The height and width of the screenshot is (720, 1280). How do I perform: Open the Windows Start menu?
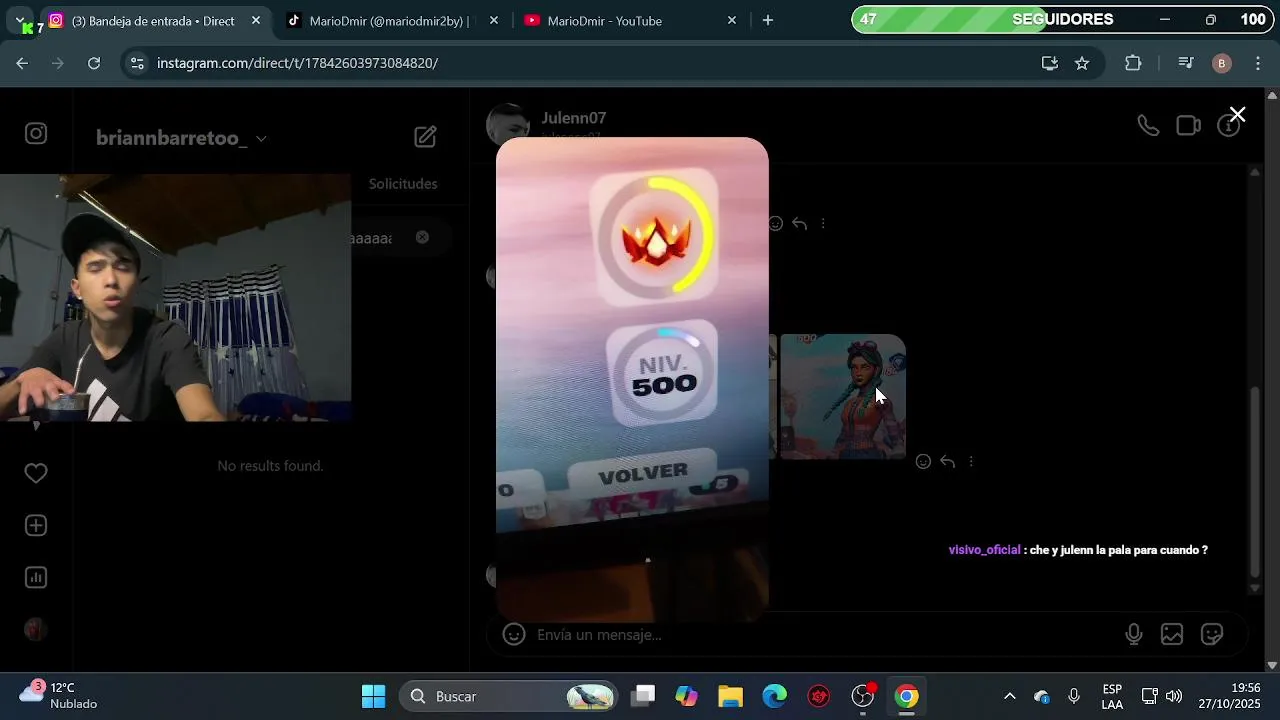373,696
